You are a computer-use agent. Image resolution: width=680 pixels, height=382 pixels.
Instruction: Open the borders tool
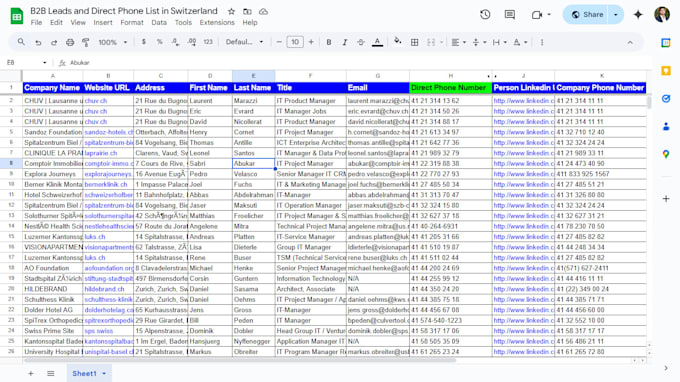click(x=415, y=42)
